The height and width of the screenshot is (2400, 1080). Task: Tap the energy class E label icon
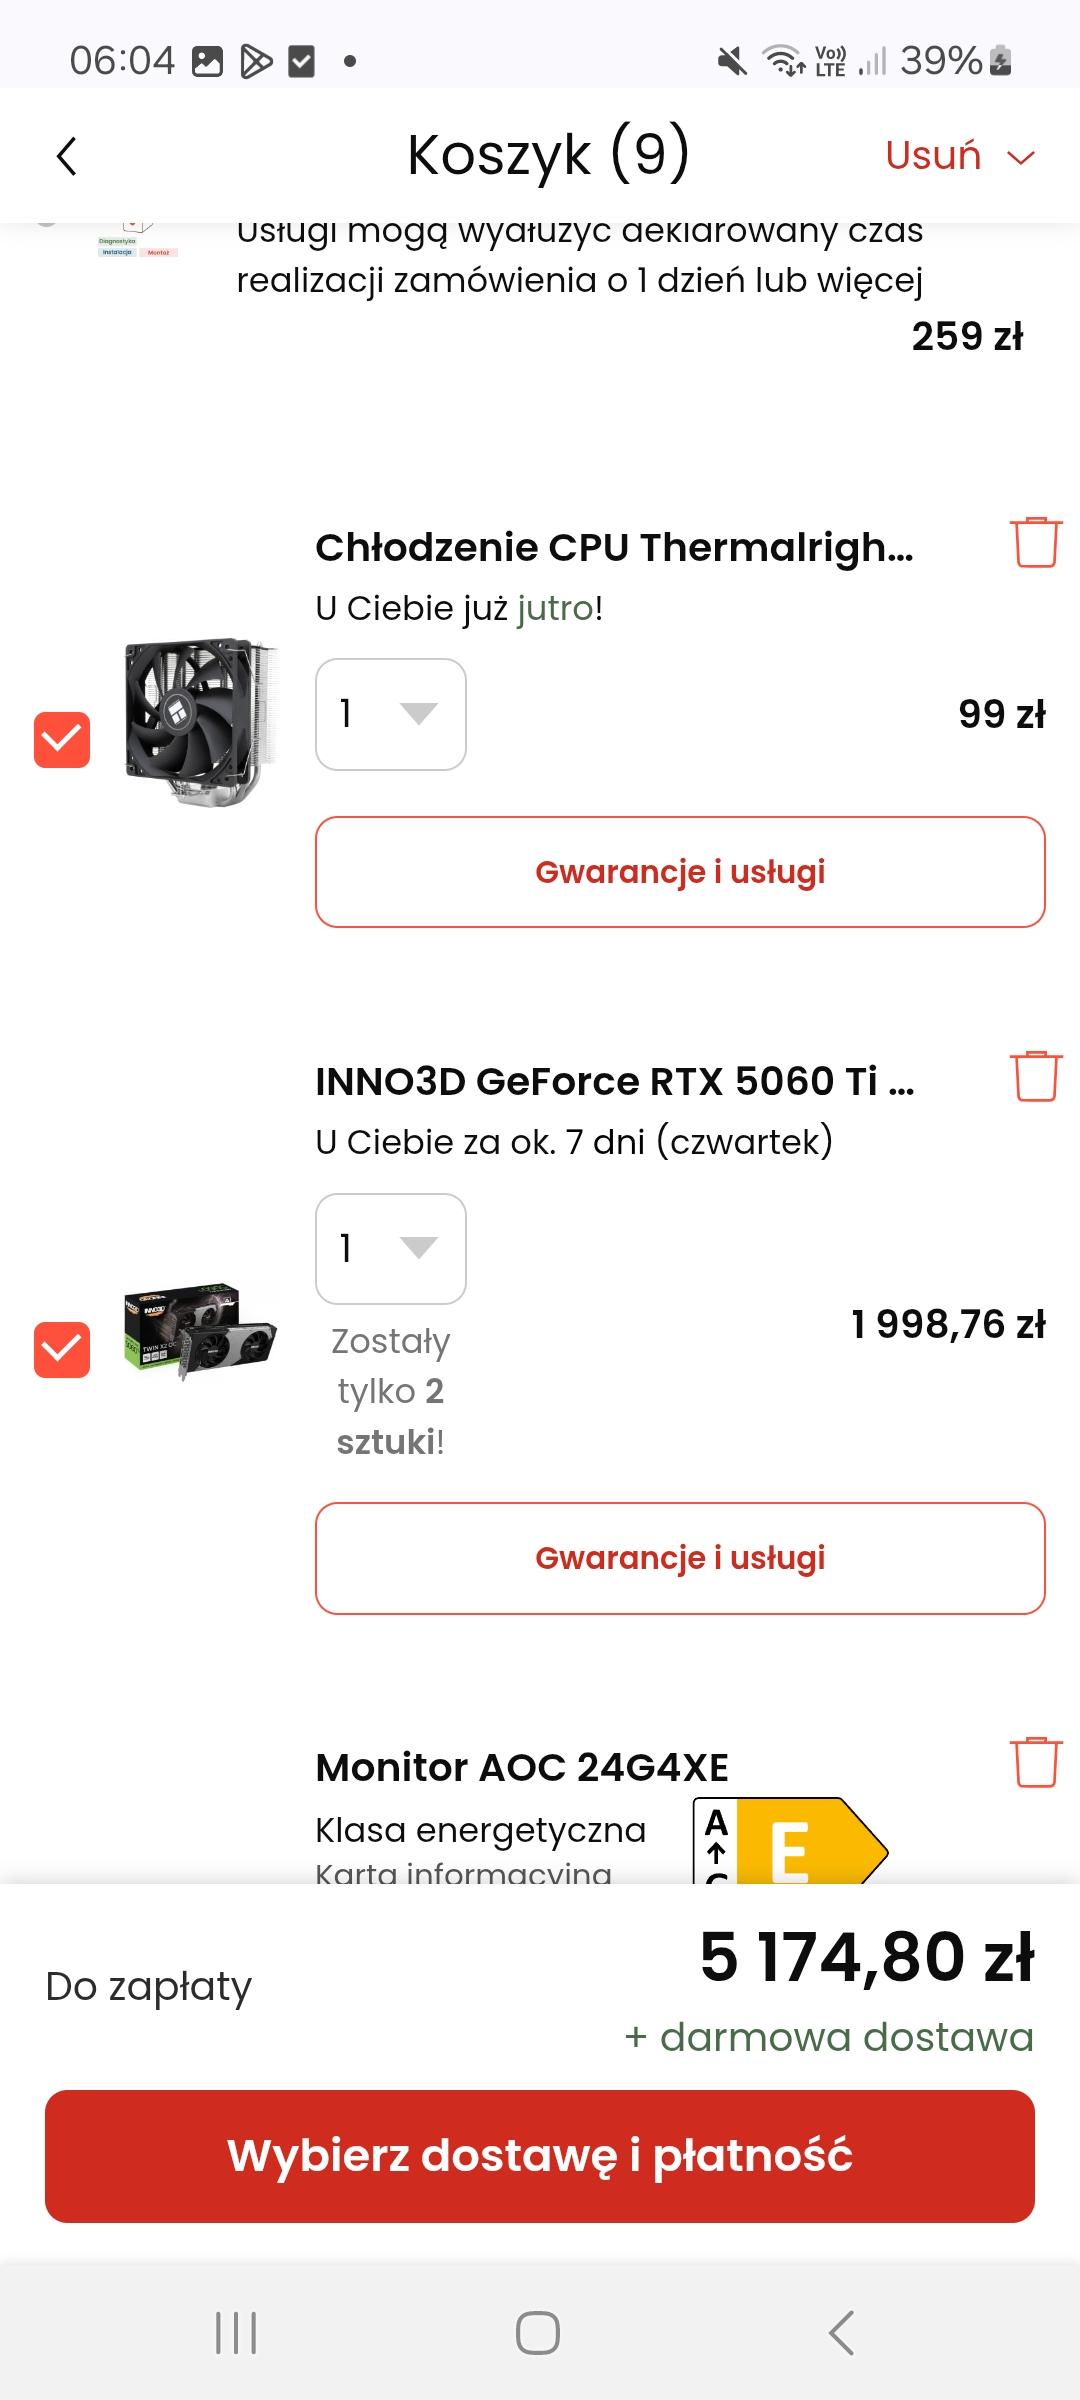click(790, 1843)
